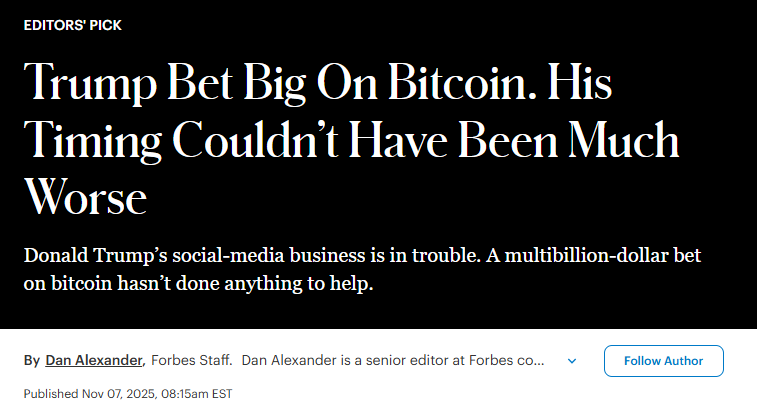This screenshot has width=757, height=410.
Task: Click the subheading line "on bitcoin hasn't done anything"
Action: point(197,286)
